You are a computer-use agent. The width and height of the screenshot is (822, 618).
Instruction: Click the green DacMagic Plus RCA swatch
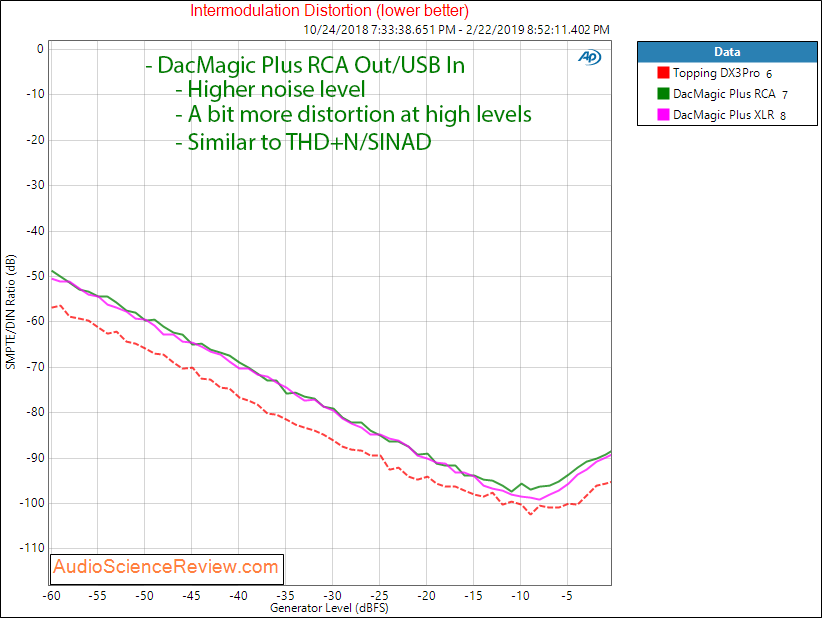coord(663,93)
